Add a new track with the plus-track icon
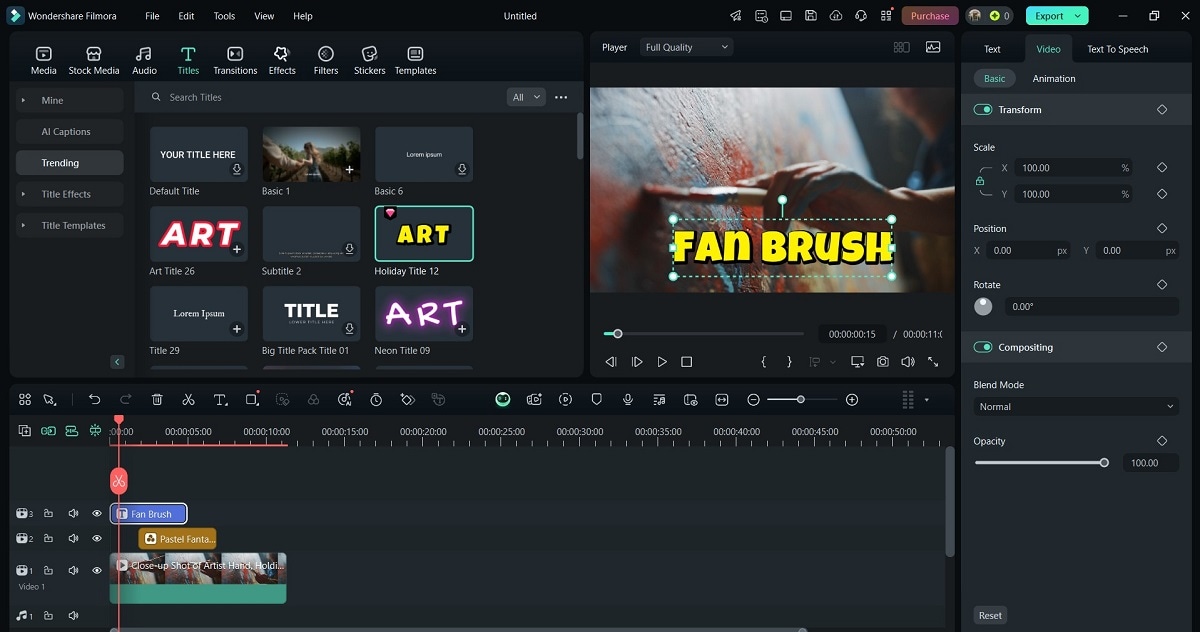1200x632 pixels. pos(24,430)
